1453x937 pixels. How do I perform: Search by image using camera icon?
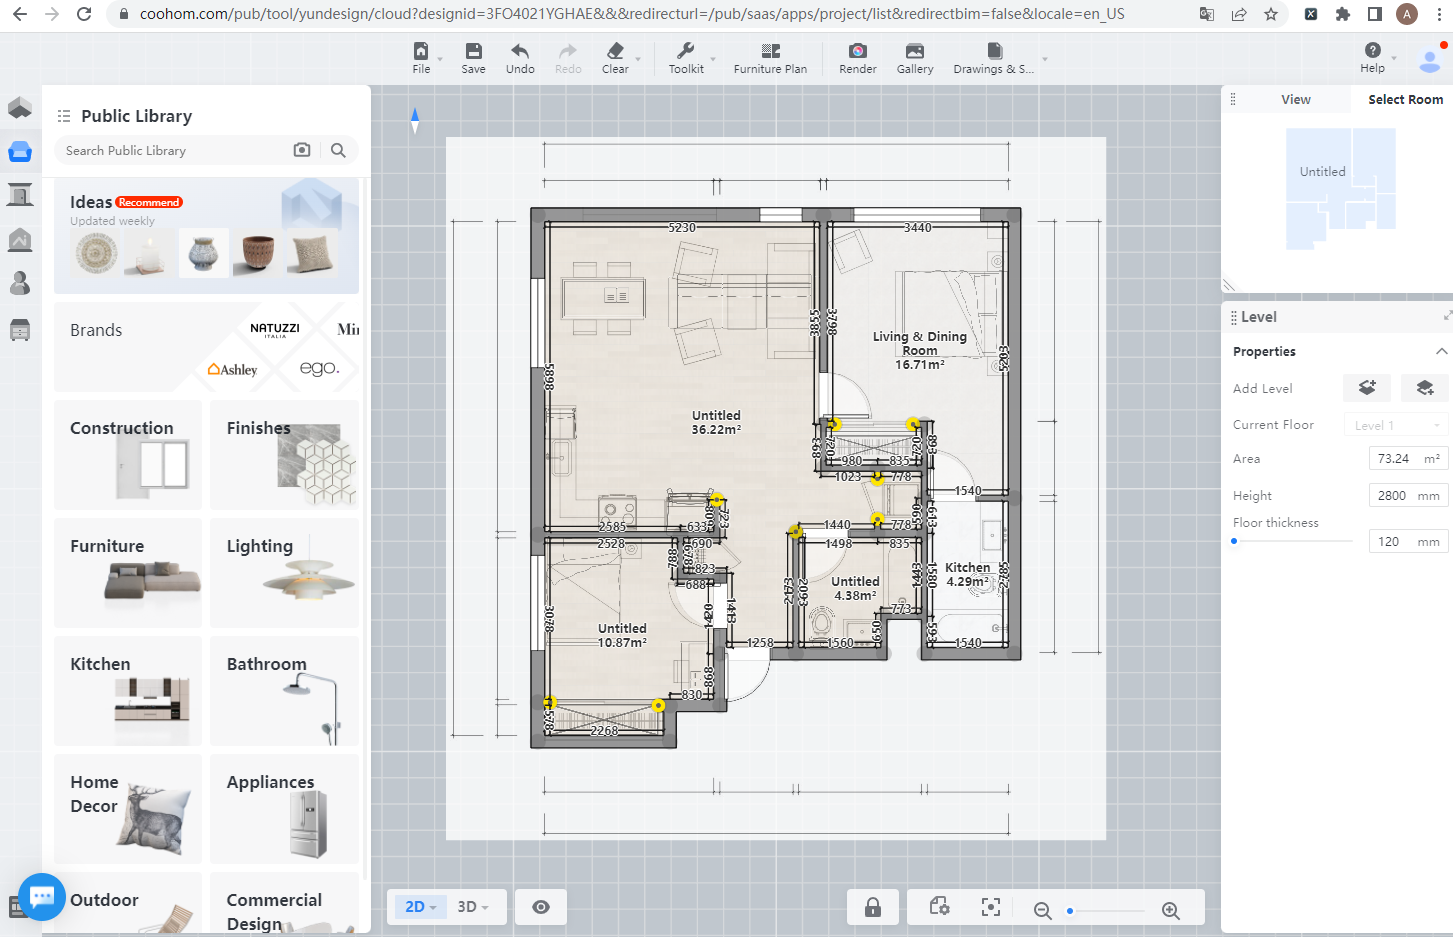[301, 150]
